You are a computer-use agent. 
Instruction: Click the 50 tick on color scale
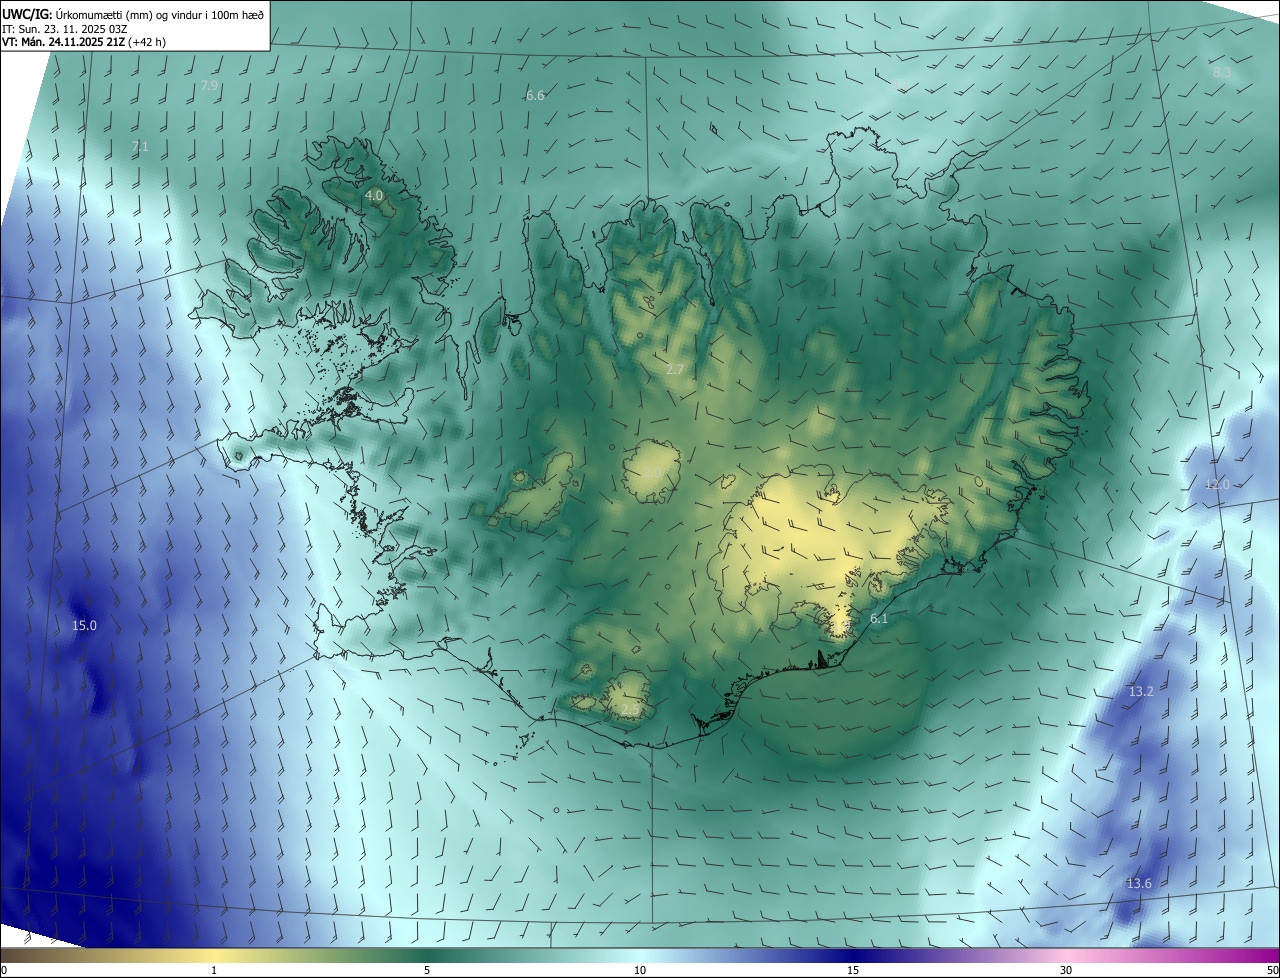pyautogui.click(x=1272, y=970)
